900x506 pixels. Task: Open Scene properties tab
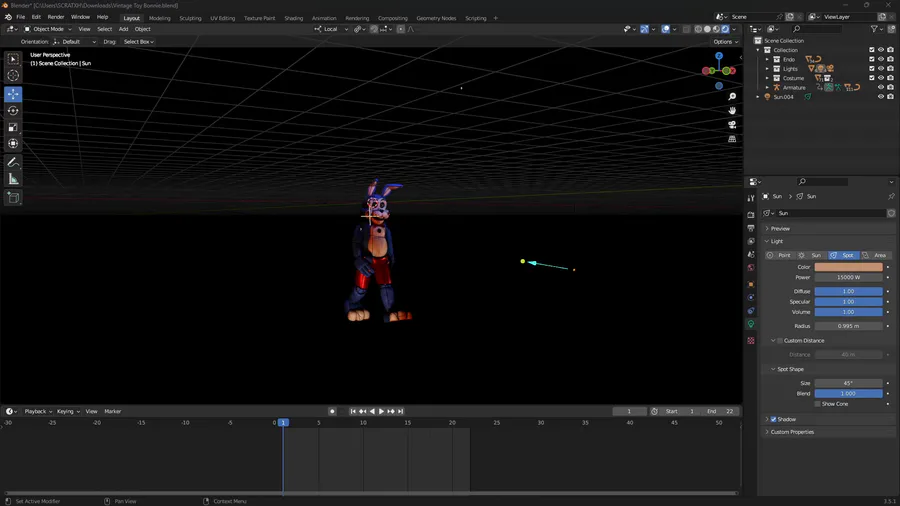click(751, 254)
